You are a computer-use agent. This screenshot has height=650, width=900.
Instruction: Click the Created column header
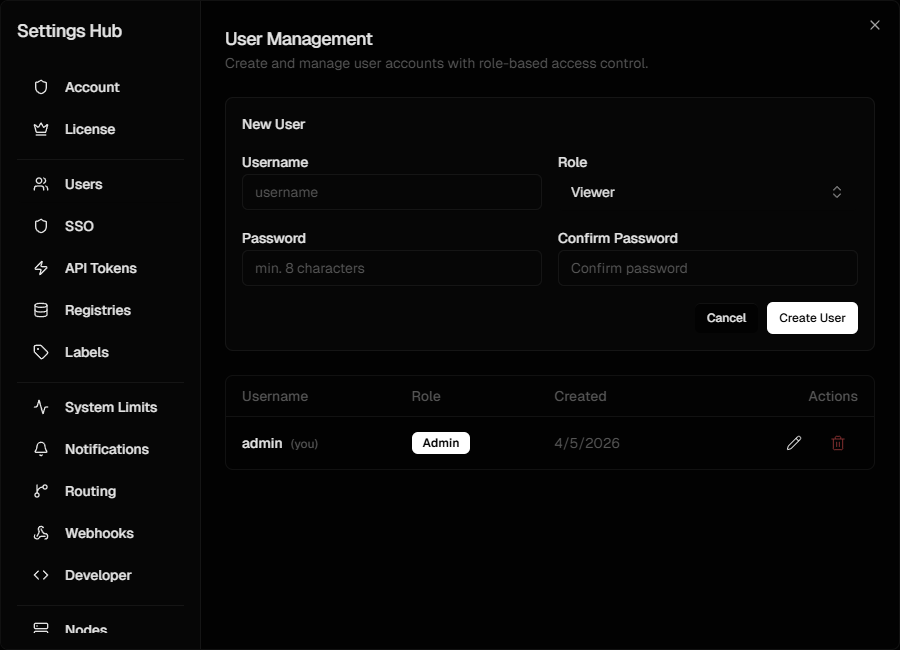coord(580,396)
